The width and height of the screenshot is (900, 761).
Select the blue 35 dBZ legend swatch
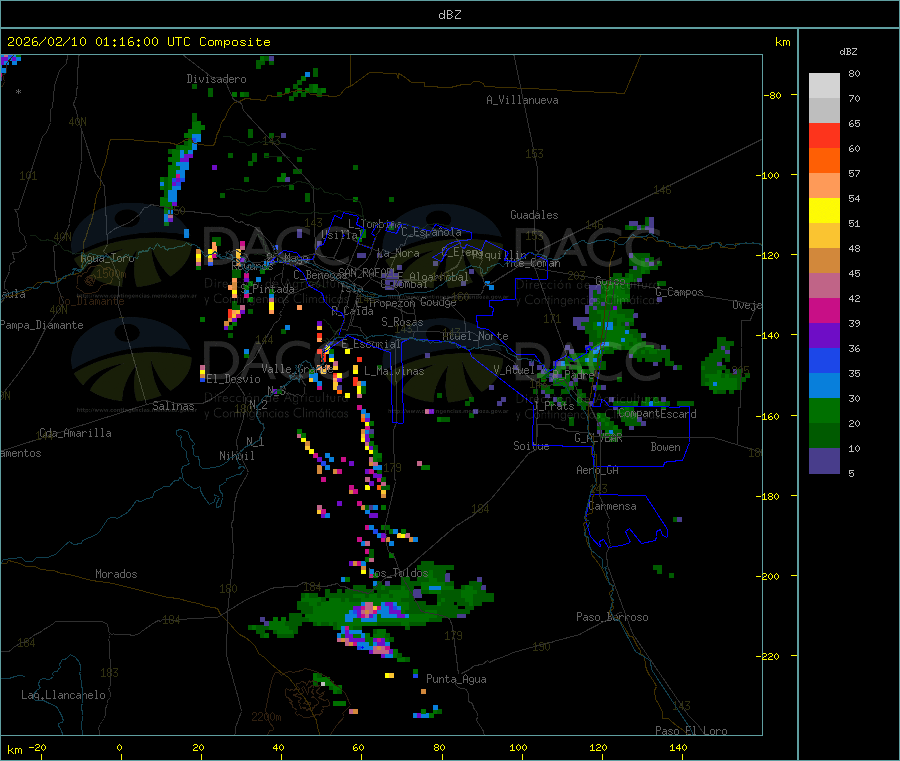coord(824,360)
